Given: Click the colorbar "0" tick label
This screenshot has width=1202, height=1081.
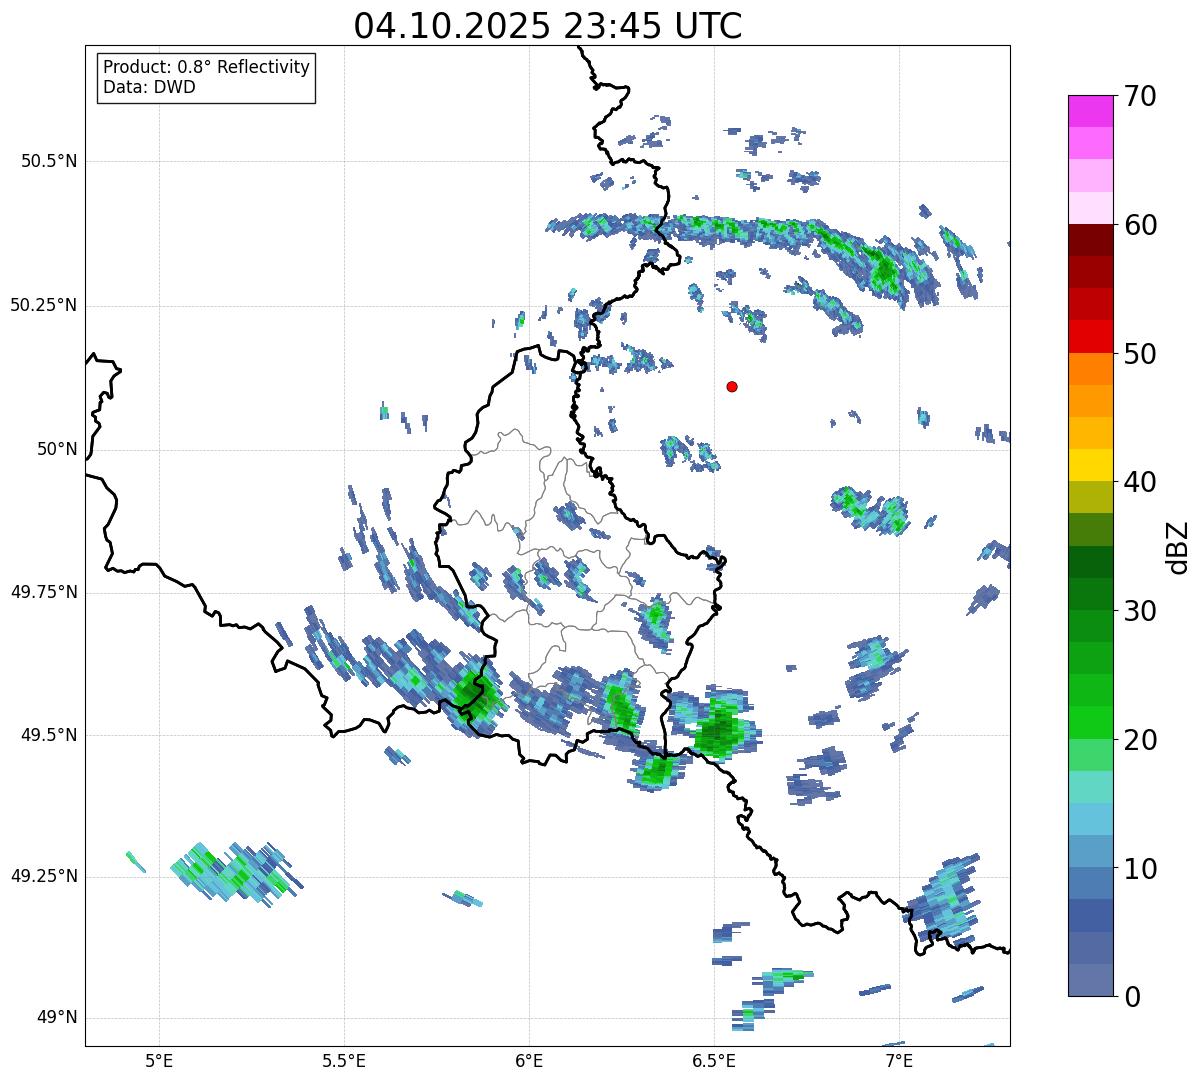Looking at the screenshot, I should 1132,997.
